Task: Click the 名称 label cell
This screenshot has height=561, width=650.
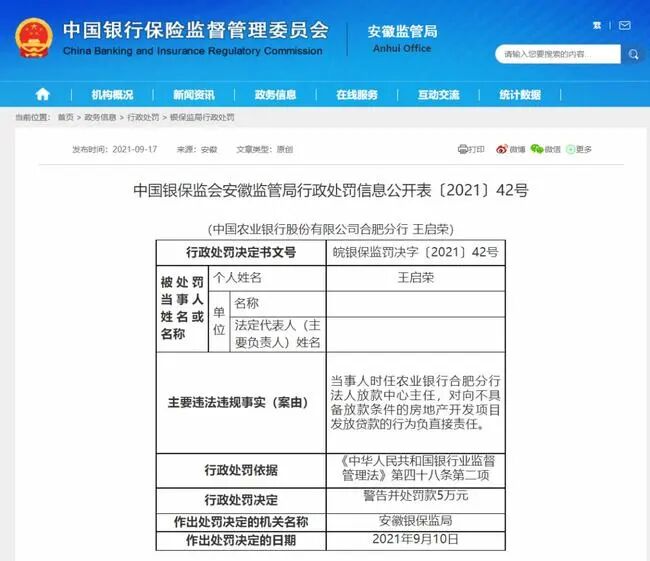Action: pyautogui.click(x=278, y=304)
